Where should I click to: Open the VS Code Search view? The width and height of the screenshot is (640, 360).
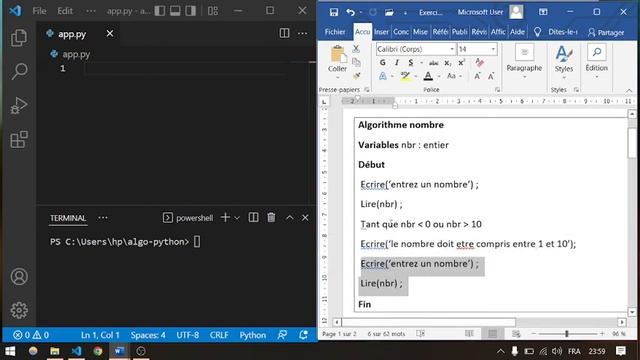click(x=19, y=71)
